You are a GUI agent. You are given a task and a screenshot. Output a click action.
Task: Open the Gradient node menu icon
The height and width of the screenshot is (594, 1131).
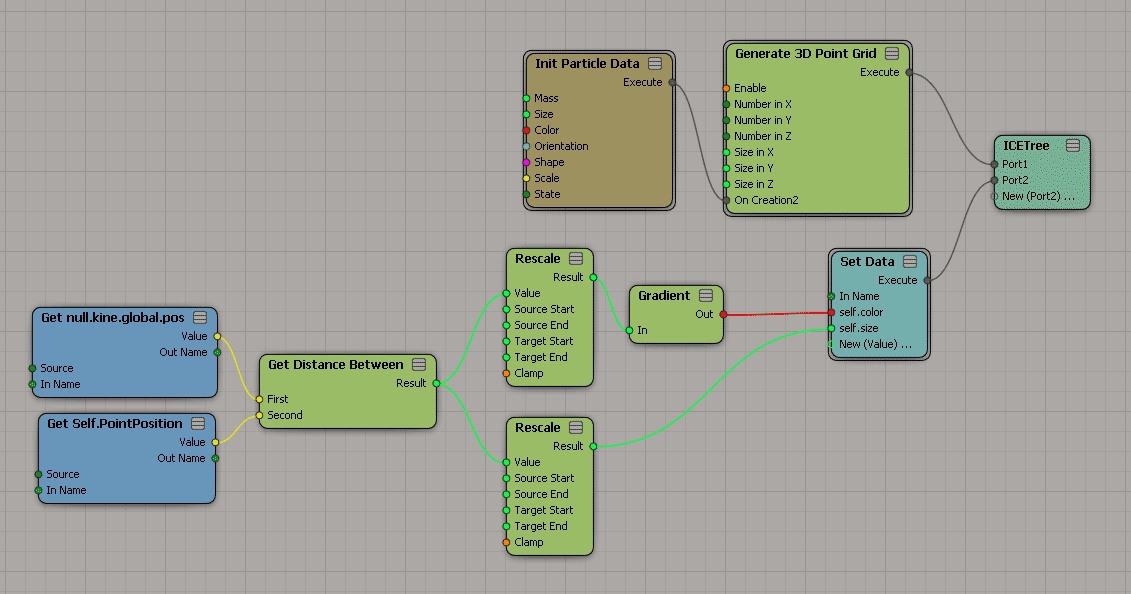706,296
